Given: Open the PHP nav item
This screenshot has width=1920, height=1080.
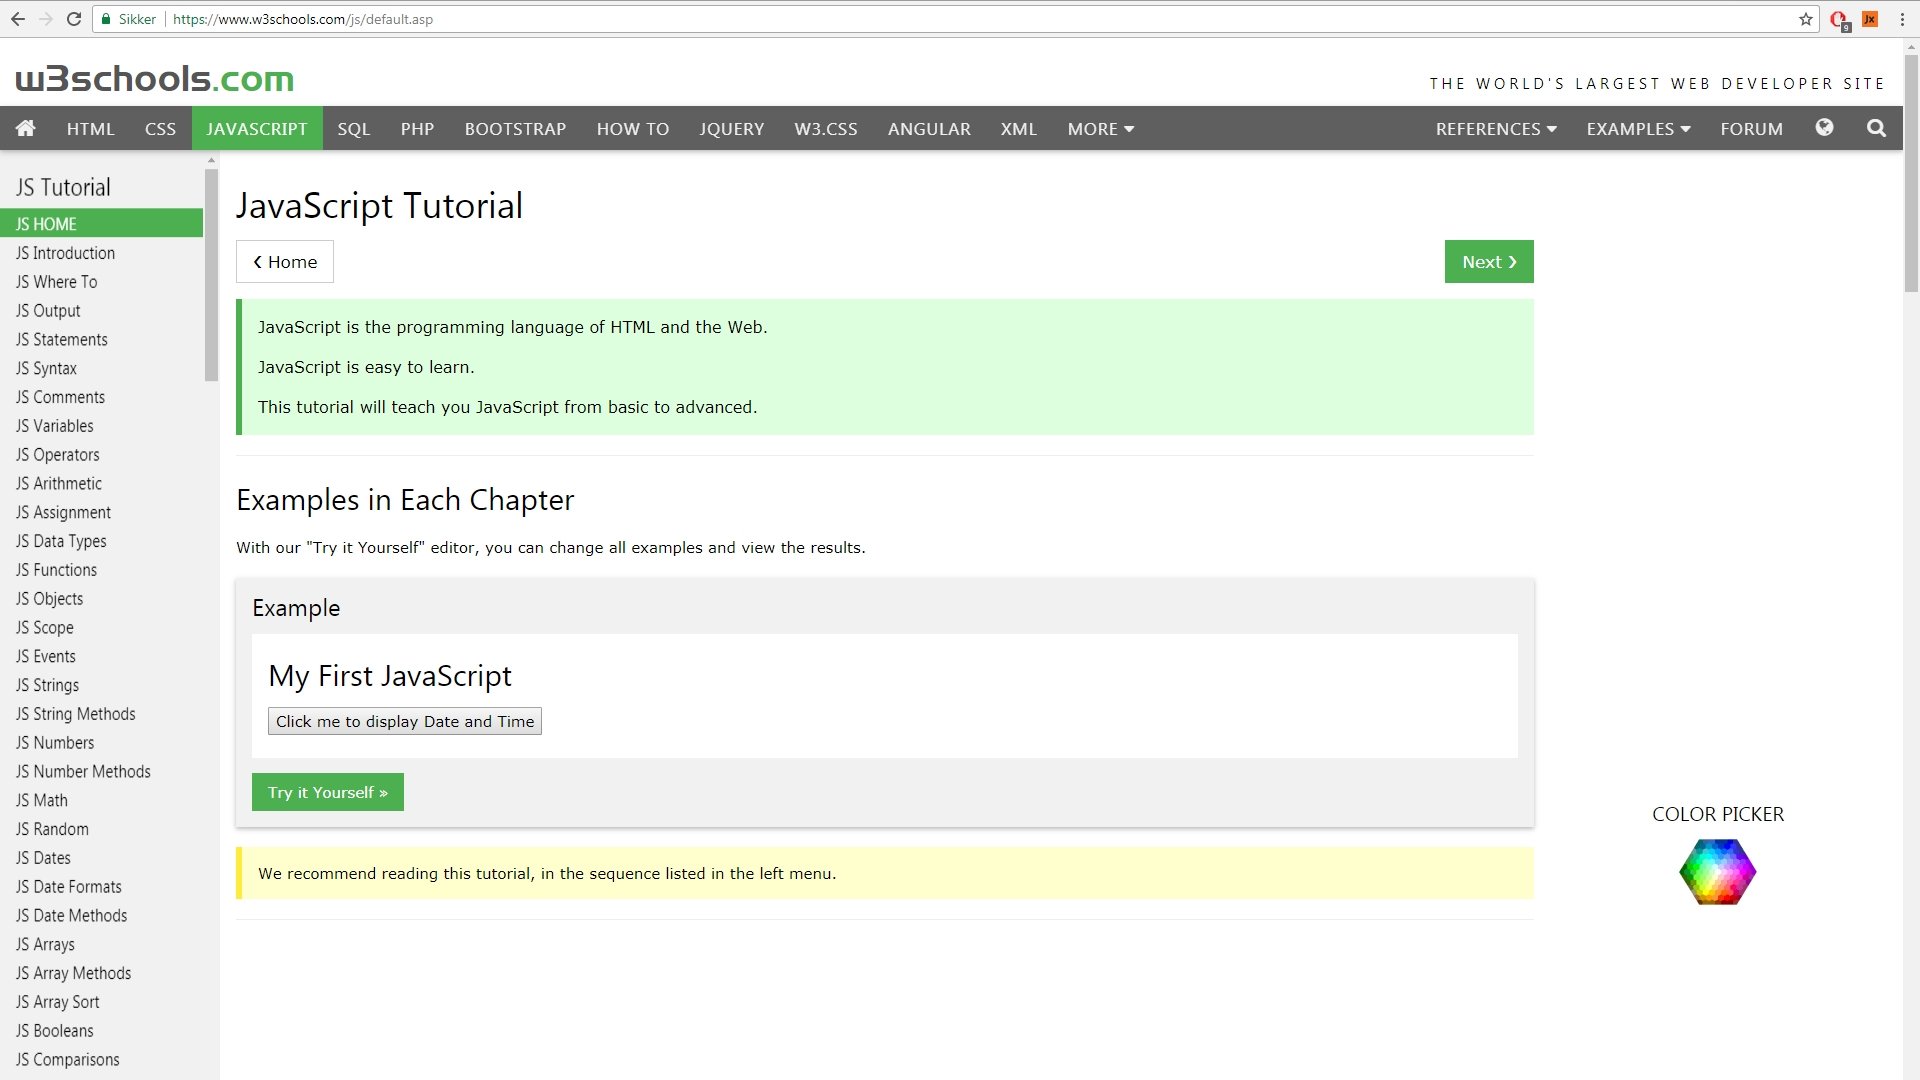Looking at the screenshot, I should click(x=417, y=129).
